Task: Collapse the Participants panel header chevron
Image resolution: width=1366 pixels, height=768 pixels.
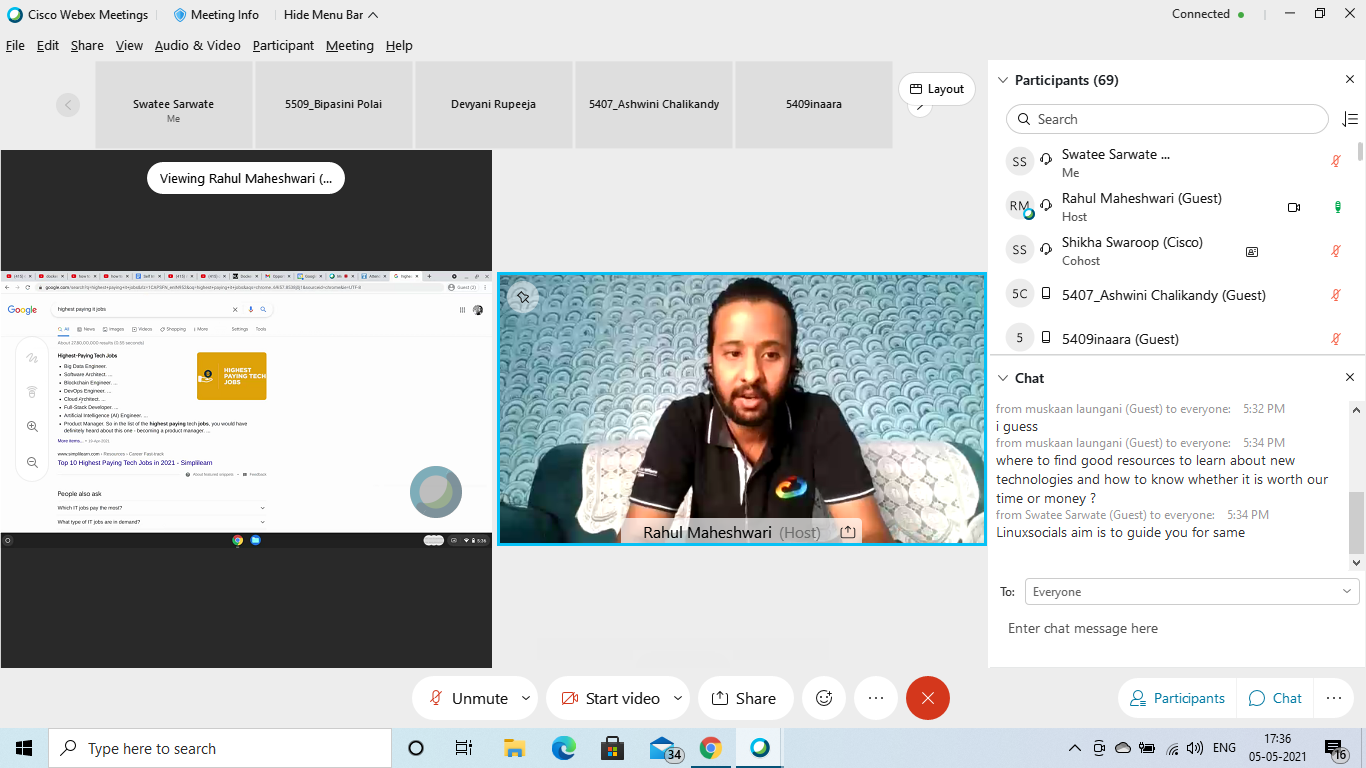Action: point(1002,80)
